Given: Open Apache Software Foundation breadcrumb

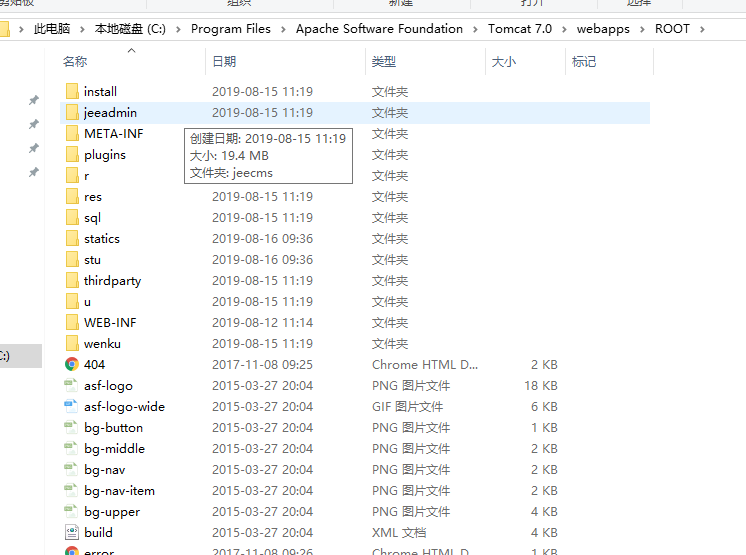Looking at the screenshot, I should (x=379, y=29).
